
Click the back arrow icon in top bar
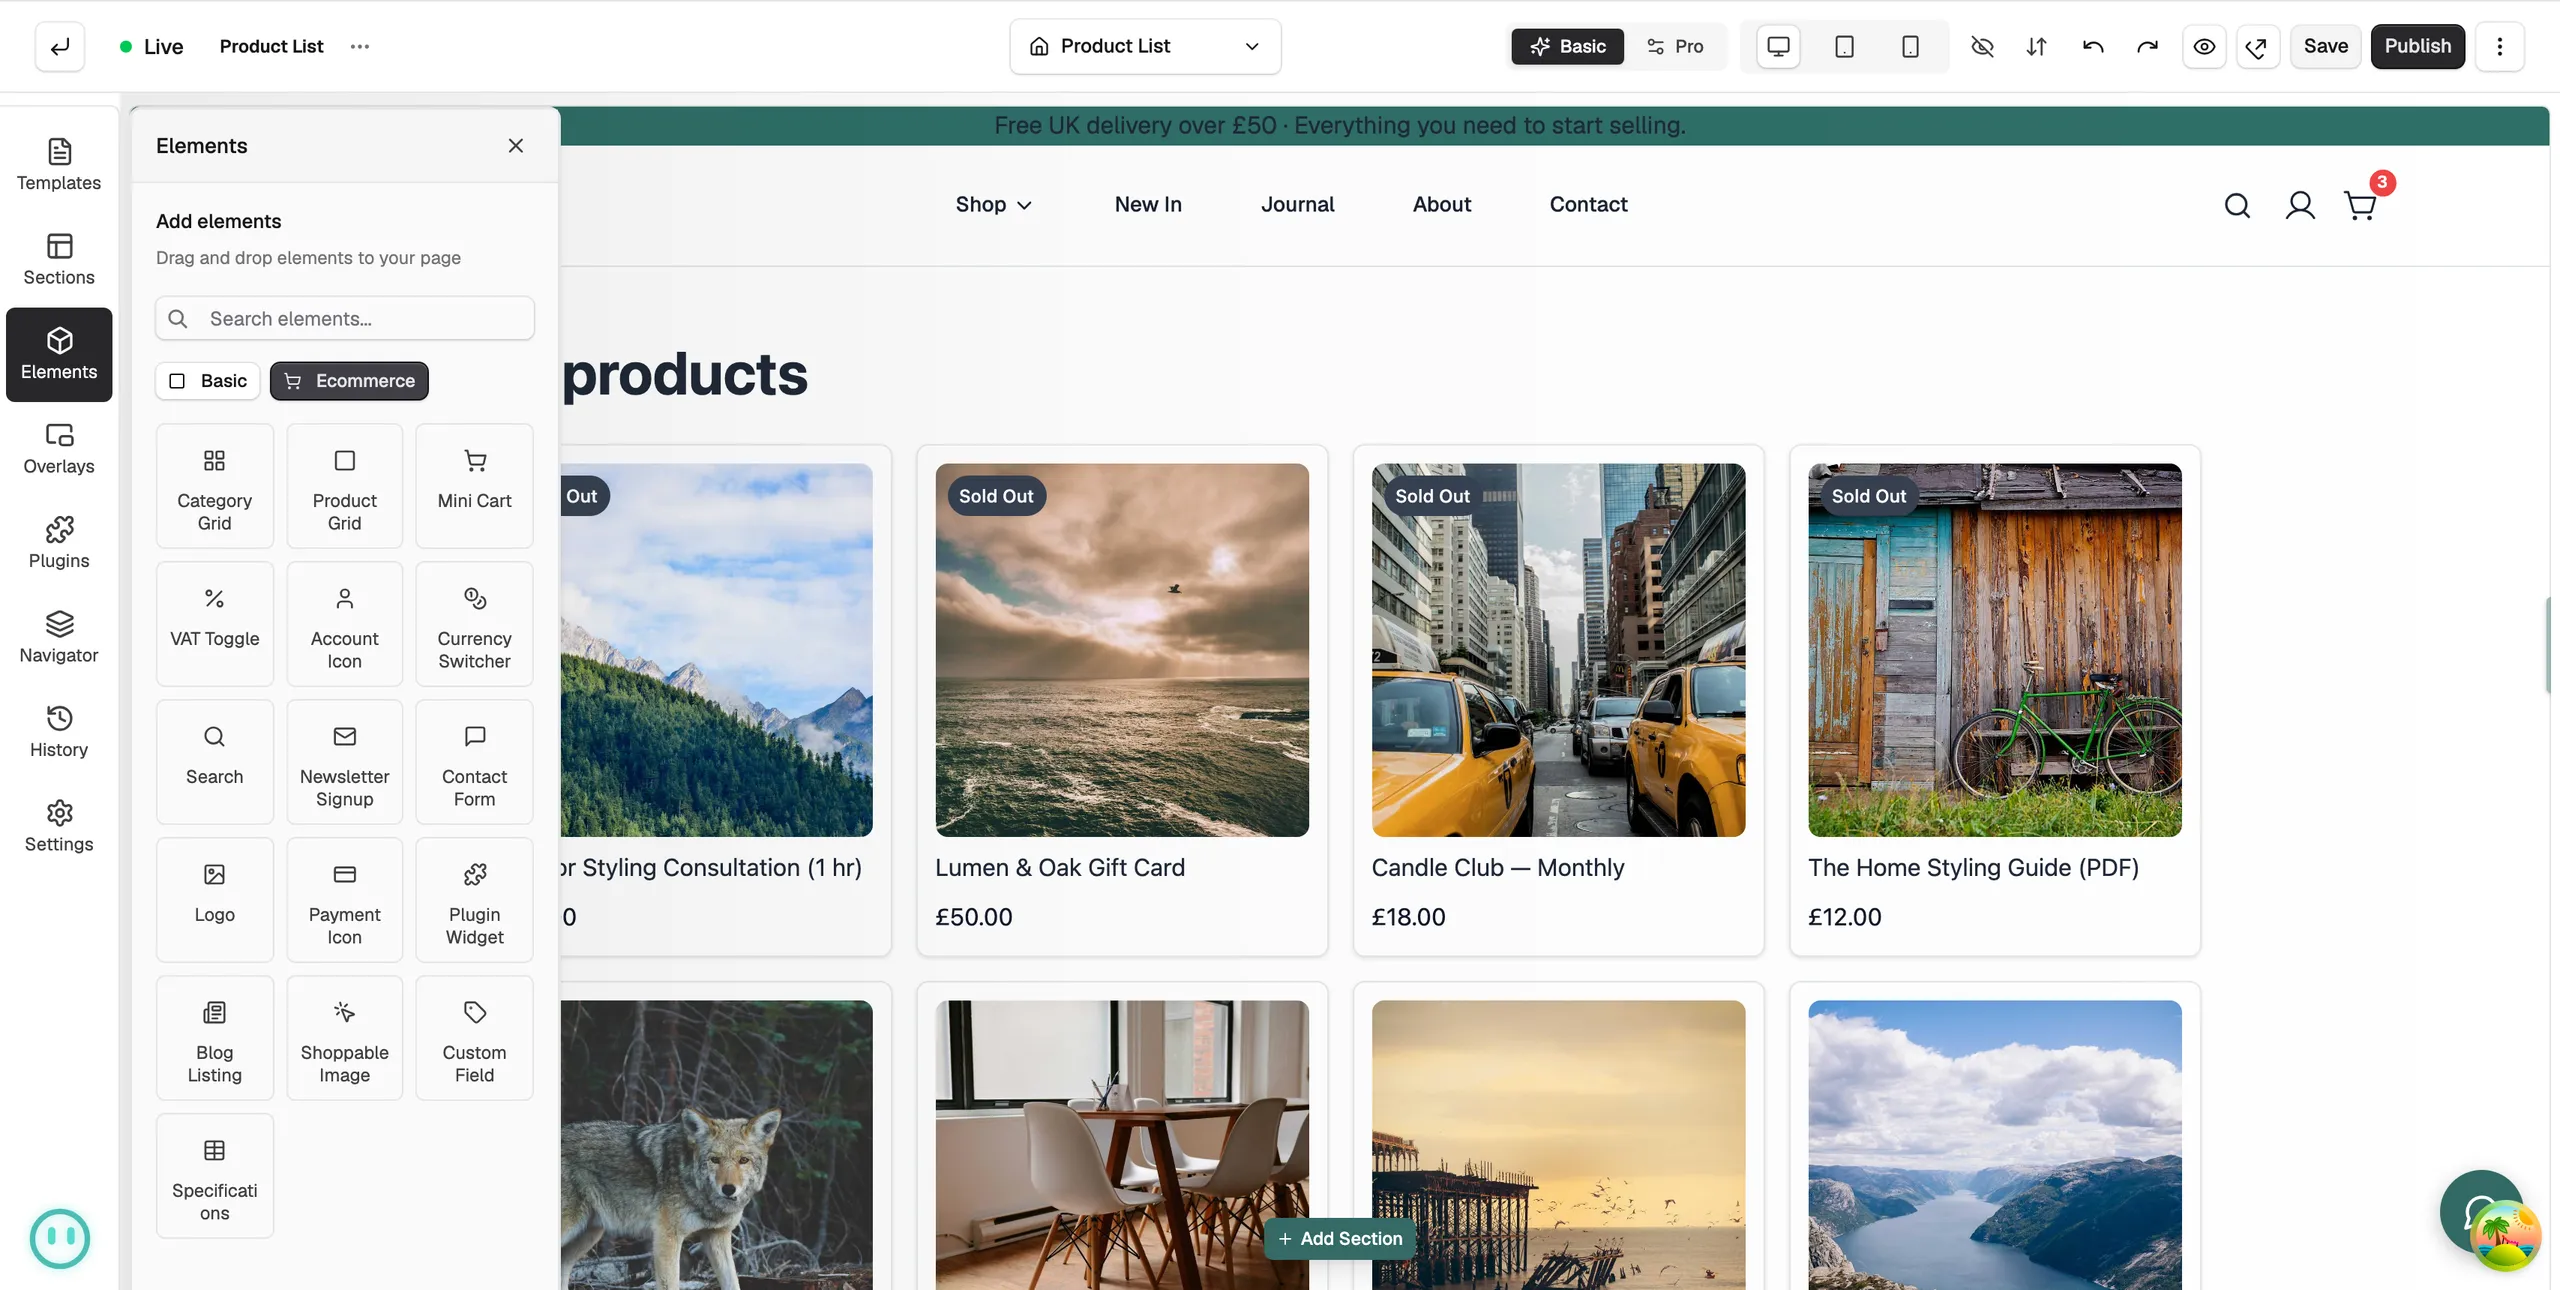(x=60, y=46)
